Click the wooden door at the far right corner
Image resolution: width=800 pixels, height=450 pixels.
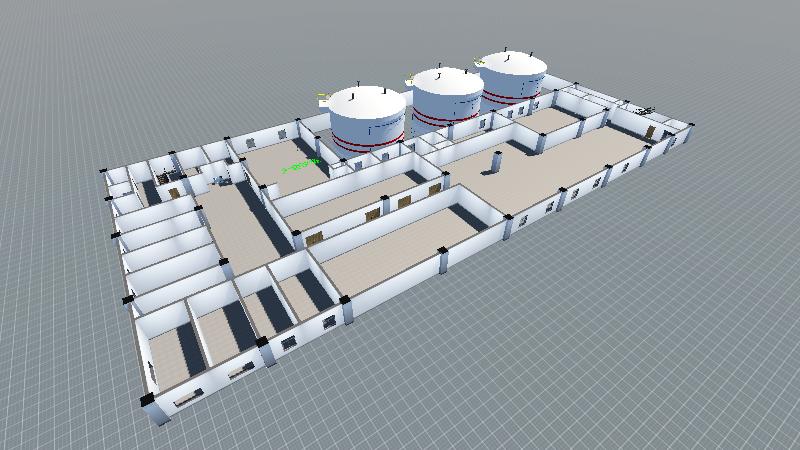650,131
